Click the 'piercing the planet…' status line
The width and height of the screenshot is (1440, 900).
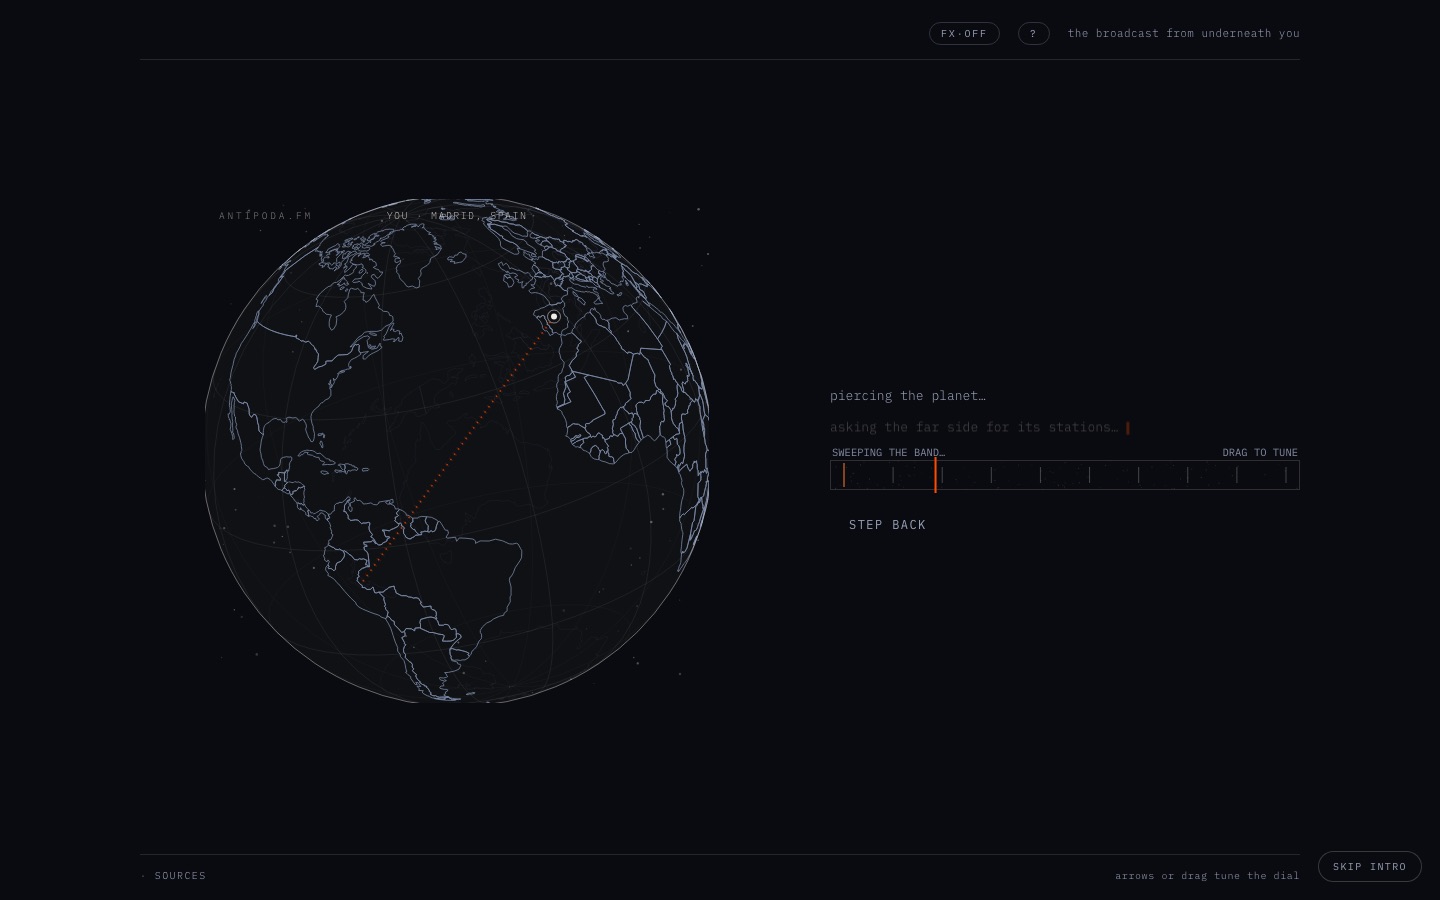tap(908, 396)
